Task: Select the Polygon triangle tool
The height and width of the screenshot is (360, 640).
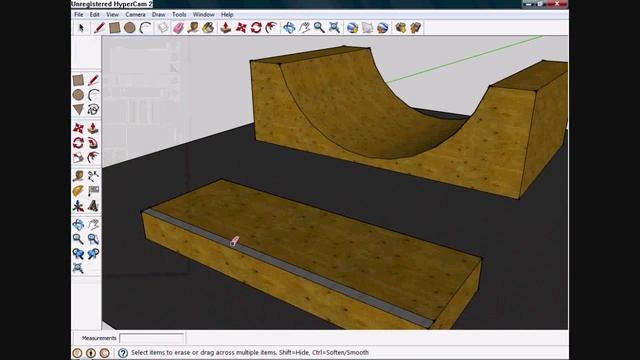Action: point(78,109)
